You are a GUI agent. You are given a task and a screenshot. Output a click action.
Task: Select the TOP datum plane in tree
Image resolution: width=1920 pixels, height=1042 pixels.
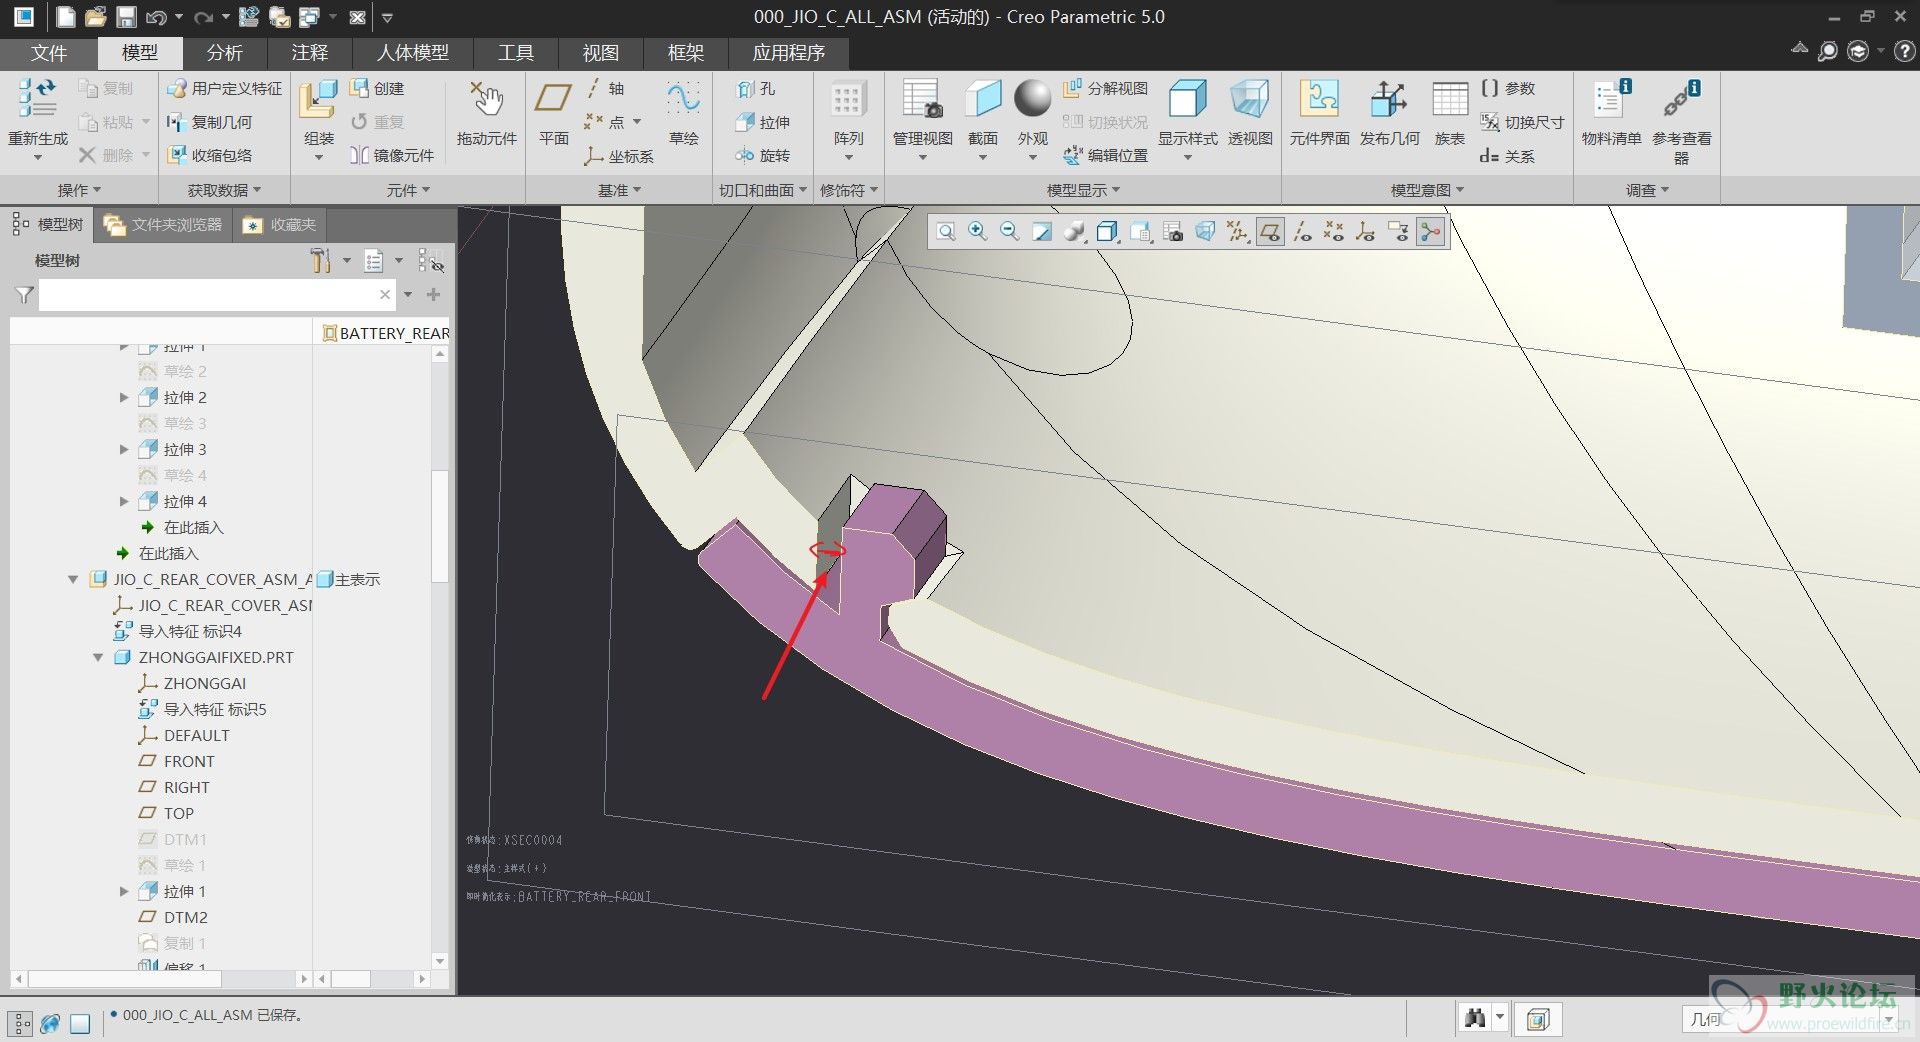tap(165, 814)
